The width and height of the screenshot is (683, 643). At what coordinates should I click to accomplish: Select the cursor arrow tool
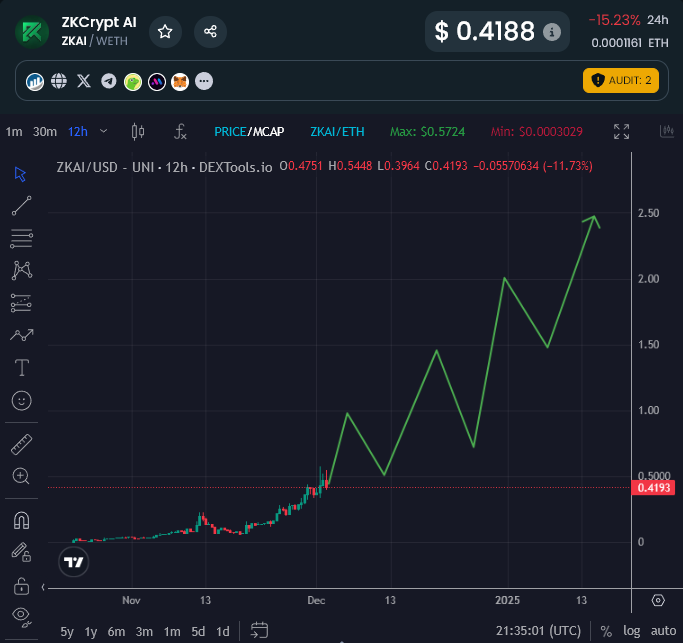pos(20,174)
